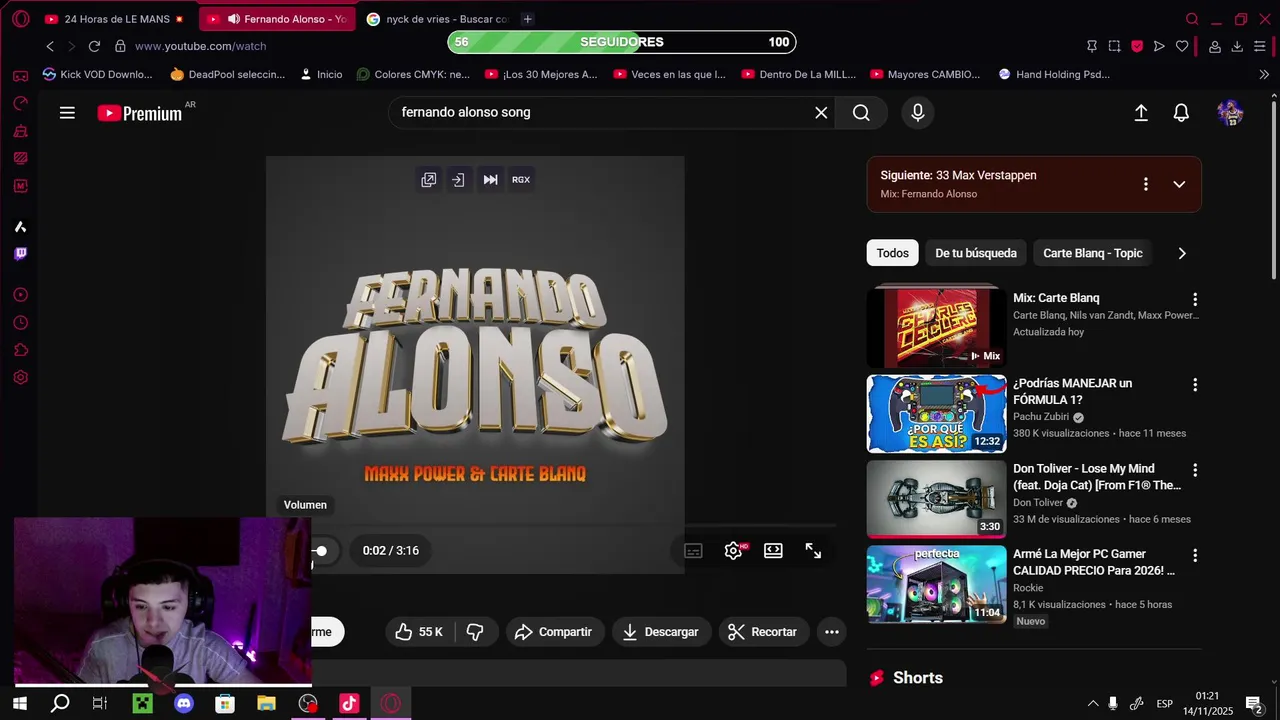Reload the current page
The height and width of the screenshot is (720, 1280).
(x=94, y=46)
